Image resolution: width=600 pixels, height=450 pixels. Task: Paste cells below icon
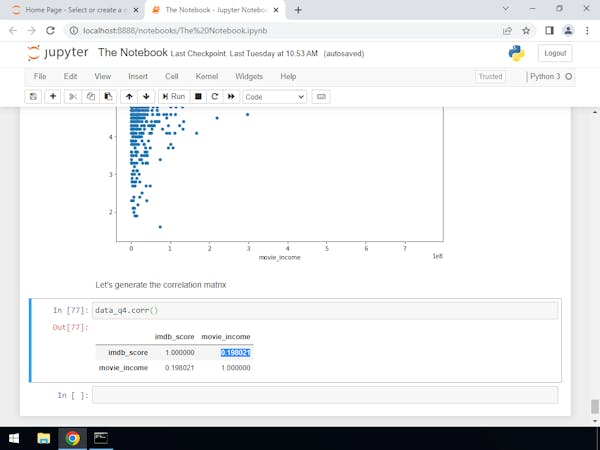point(108,97)
